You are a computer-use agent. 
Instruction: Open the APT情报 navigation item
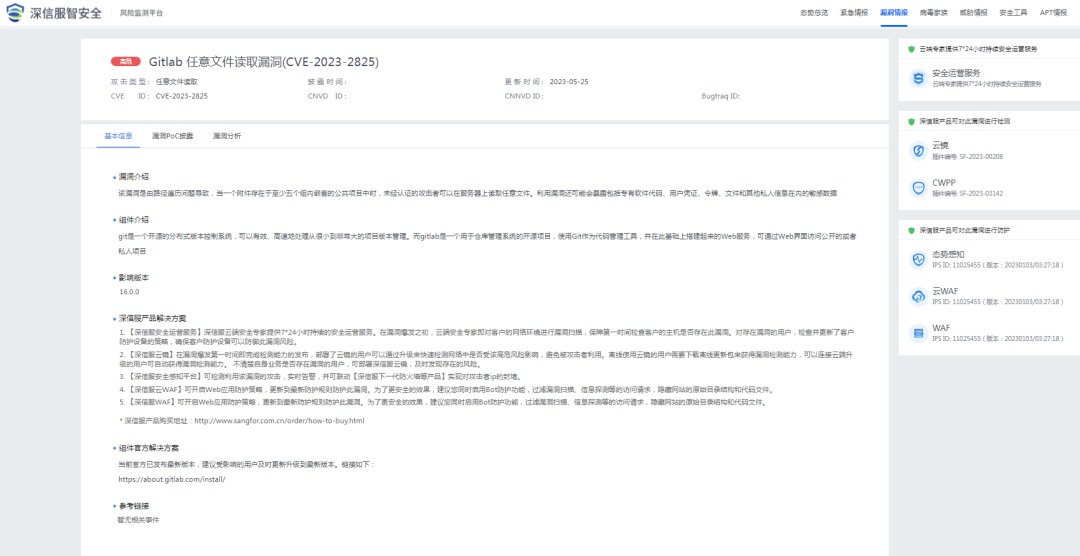click(x=1053, y=13)
